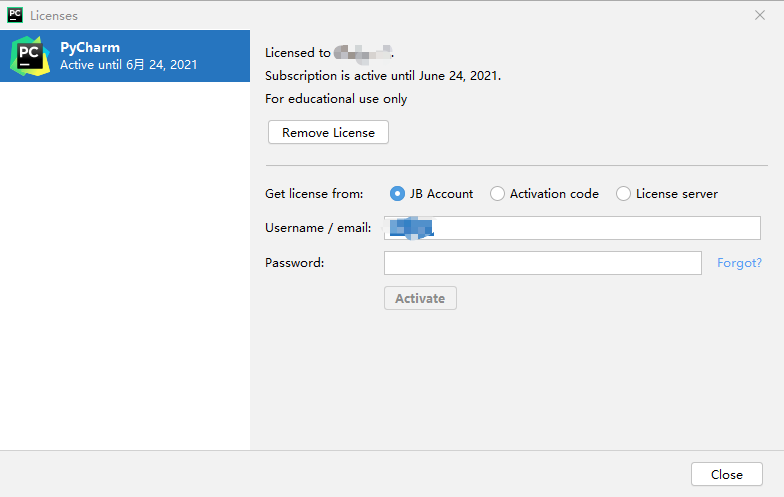Click the 'Username / email:' label

tap(318, 228)
